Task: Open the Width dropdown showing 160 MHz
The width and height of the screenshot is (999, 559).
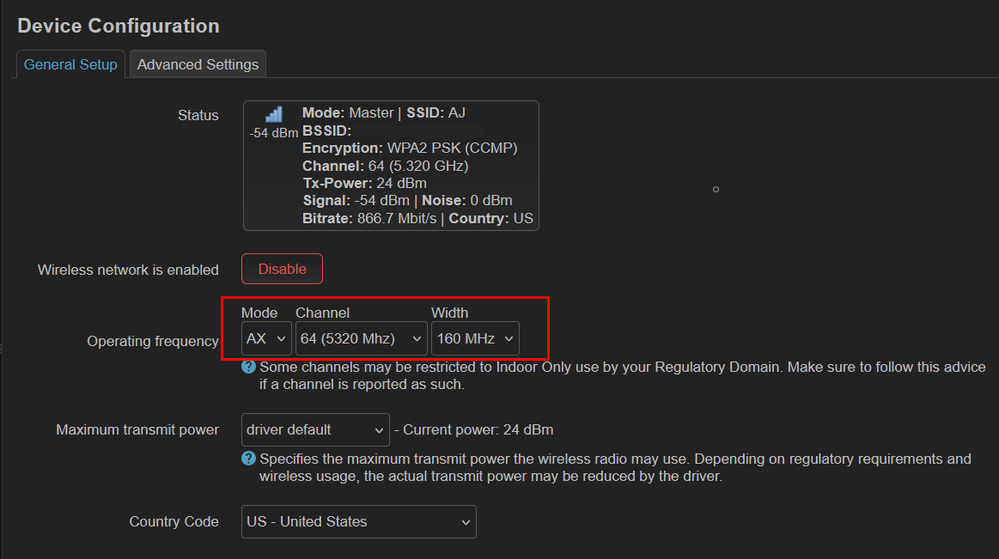Action: click(475, 339)
